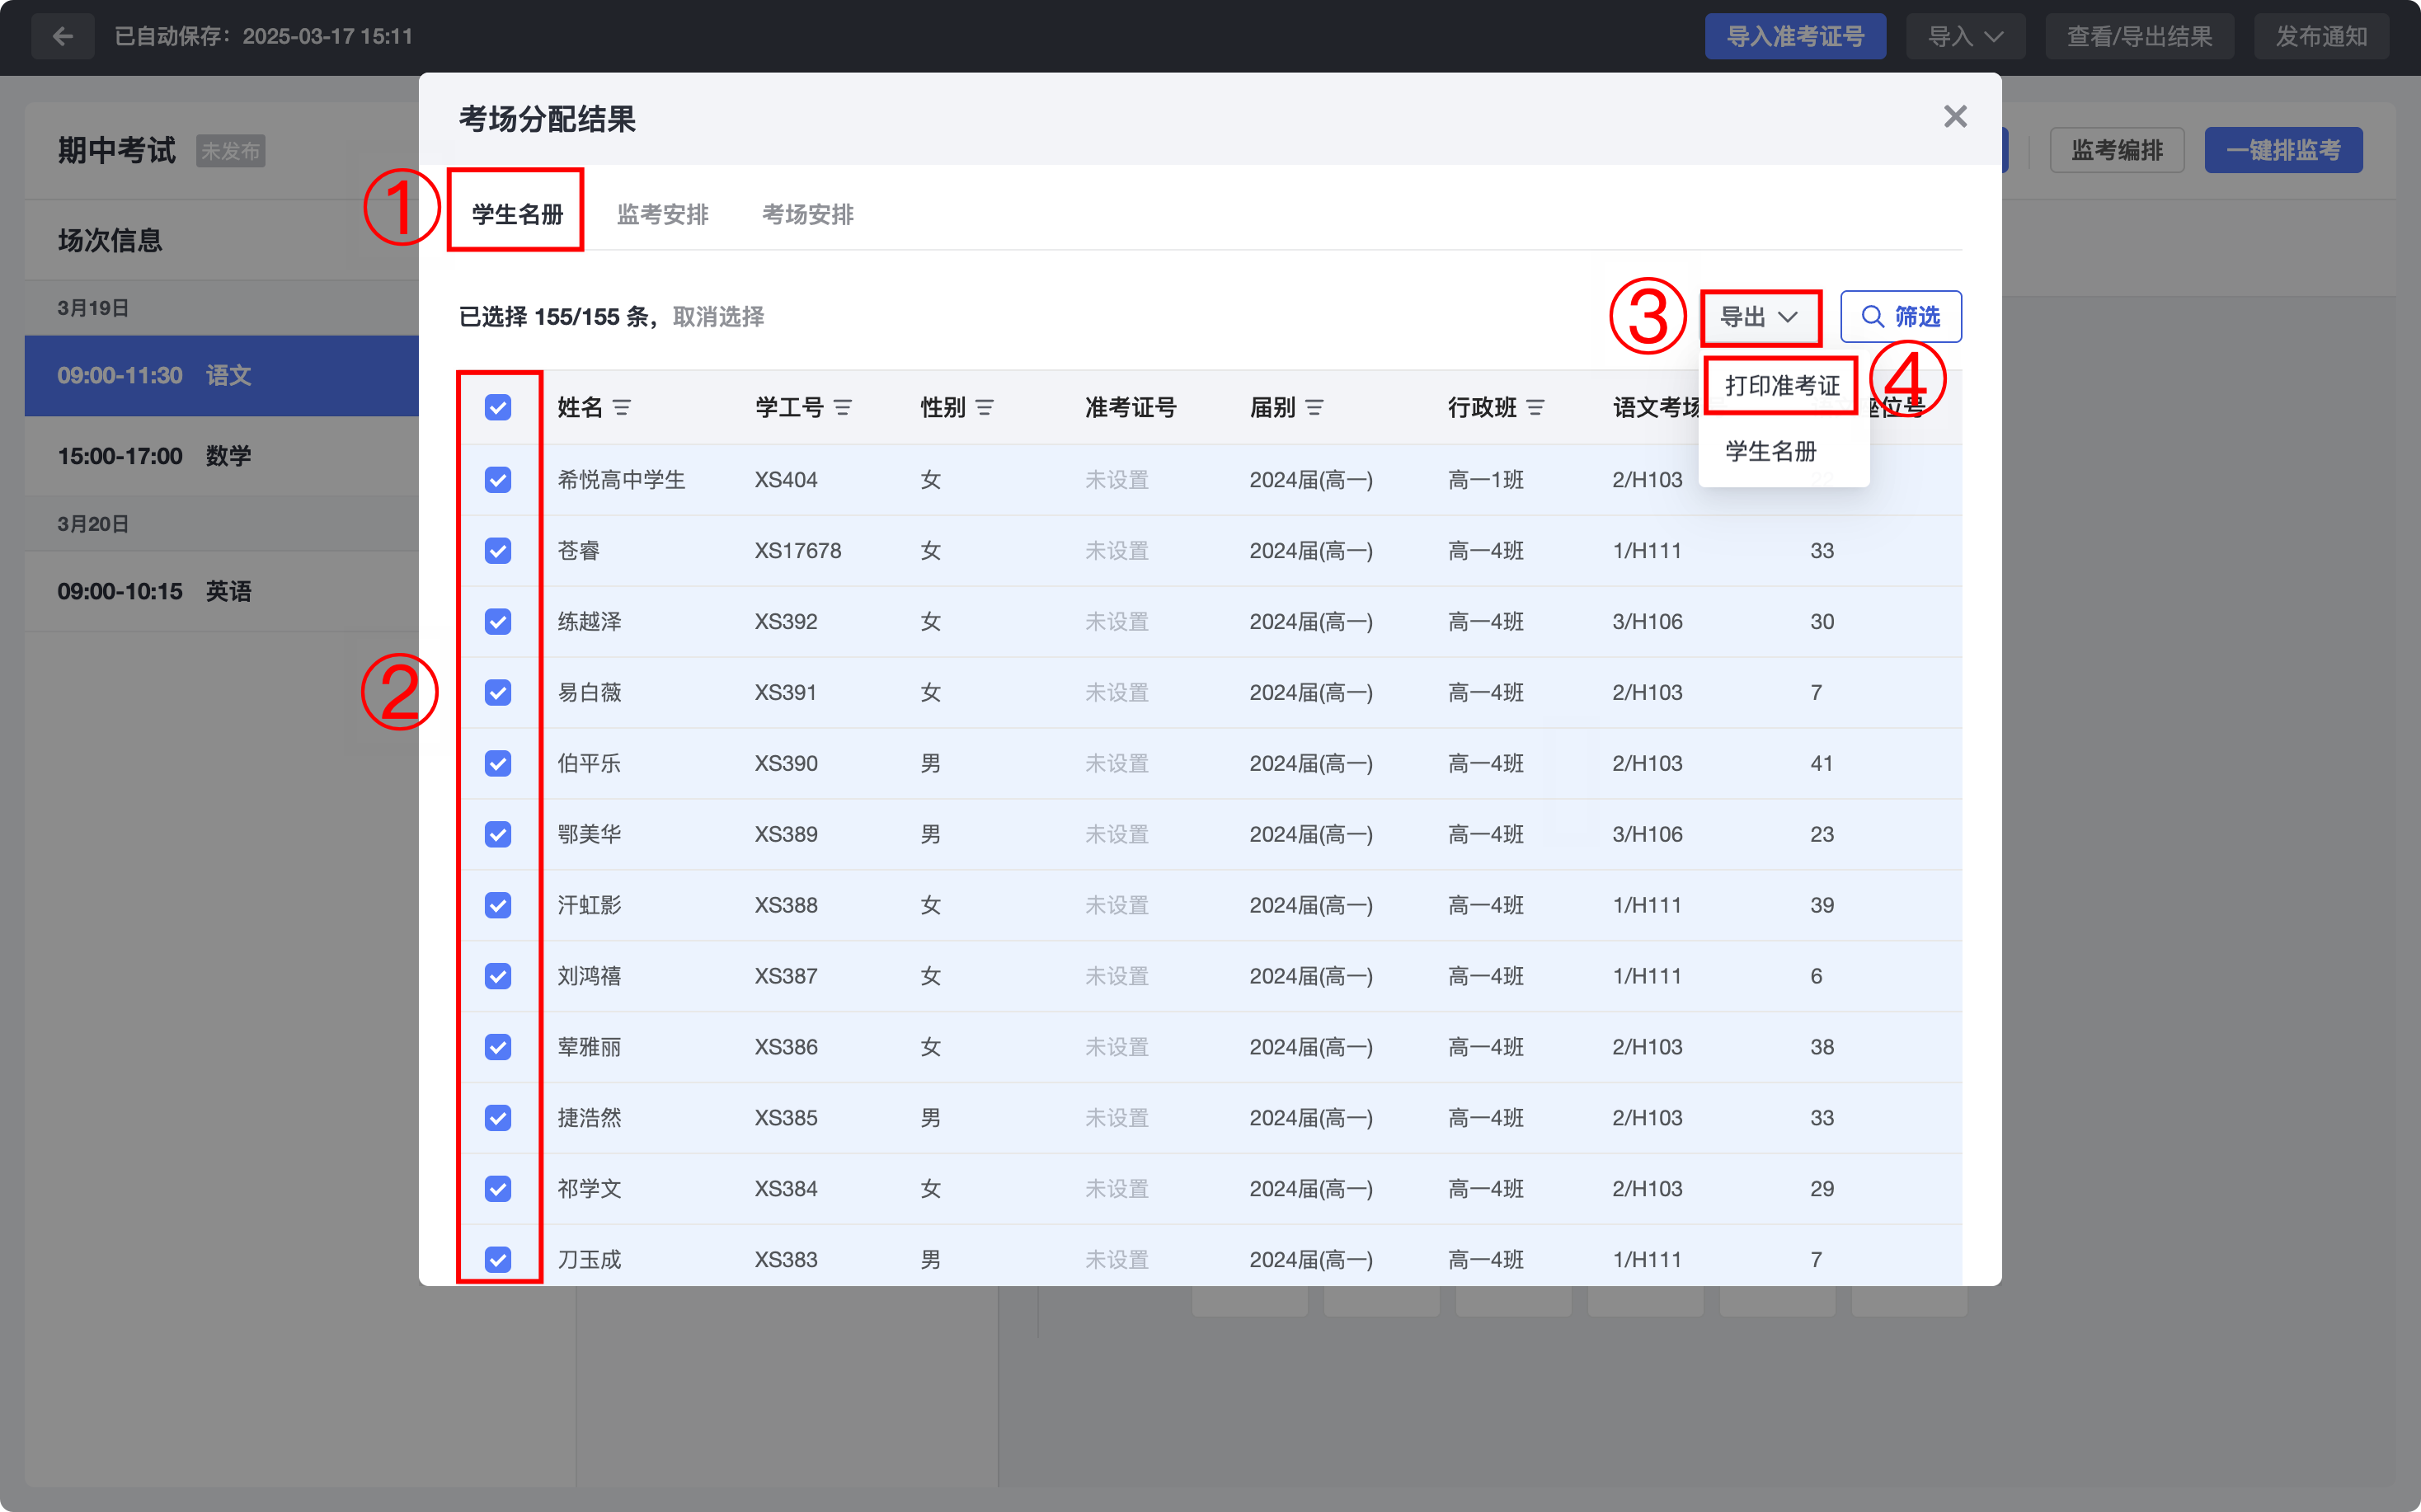
Task: Select the 09:00-10:15 英语 session
Action: [x=222, y=591]
